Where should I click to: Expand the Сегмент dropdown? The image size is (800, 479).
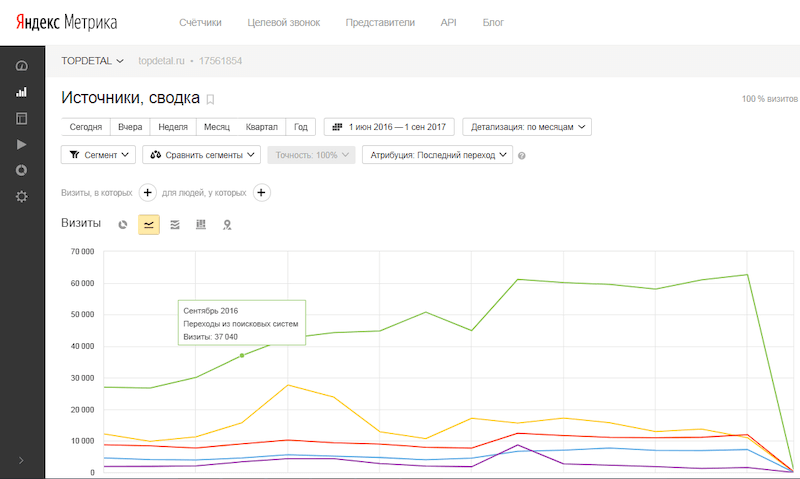point(99,155)
